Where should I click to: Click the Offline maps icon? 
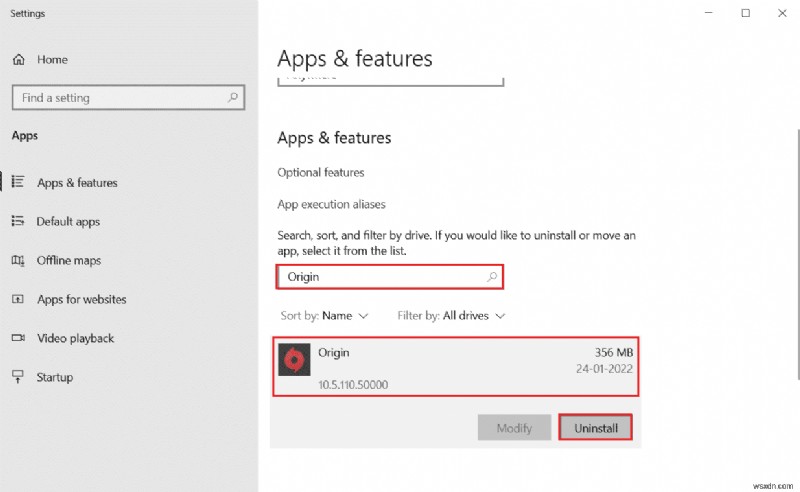(19, 261)
